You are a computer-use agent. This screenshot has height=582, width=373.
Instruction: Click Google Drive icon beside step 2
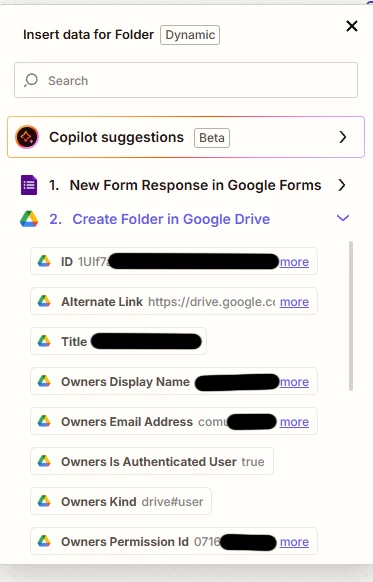(29, 219)
